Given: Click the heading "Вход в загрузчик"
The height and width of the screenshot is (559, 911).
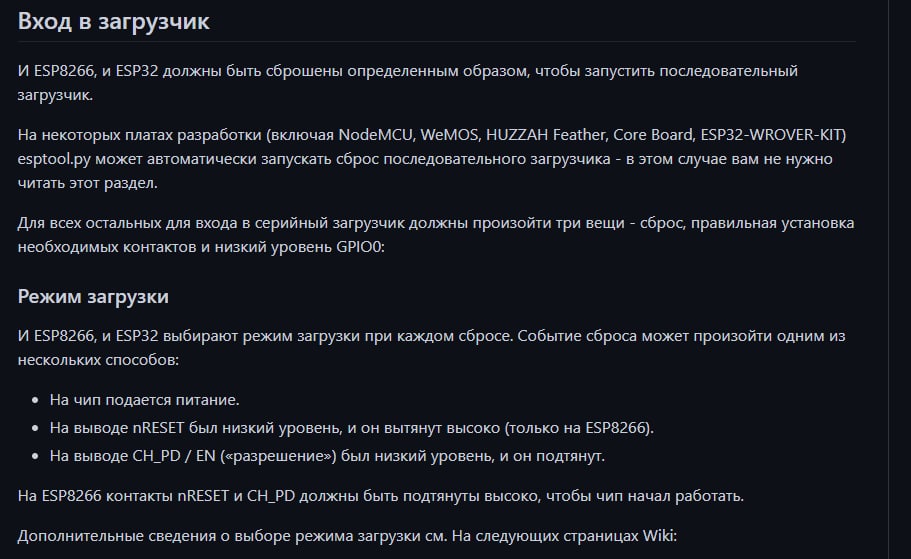Looking at the screenshot, I should click(x=114, y=21).
